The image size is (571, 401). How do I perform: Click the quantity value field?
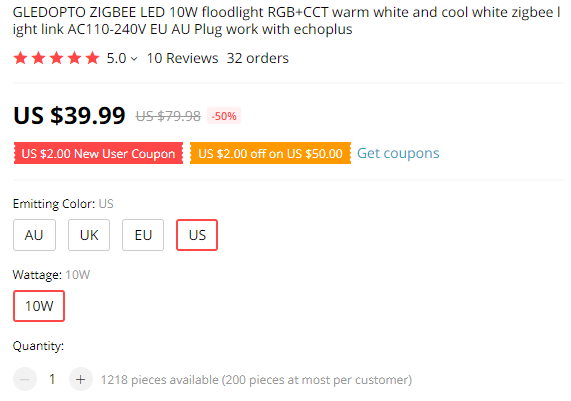[52, 379]
